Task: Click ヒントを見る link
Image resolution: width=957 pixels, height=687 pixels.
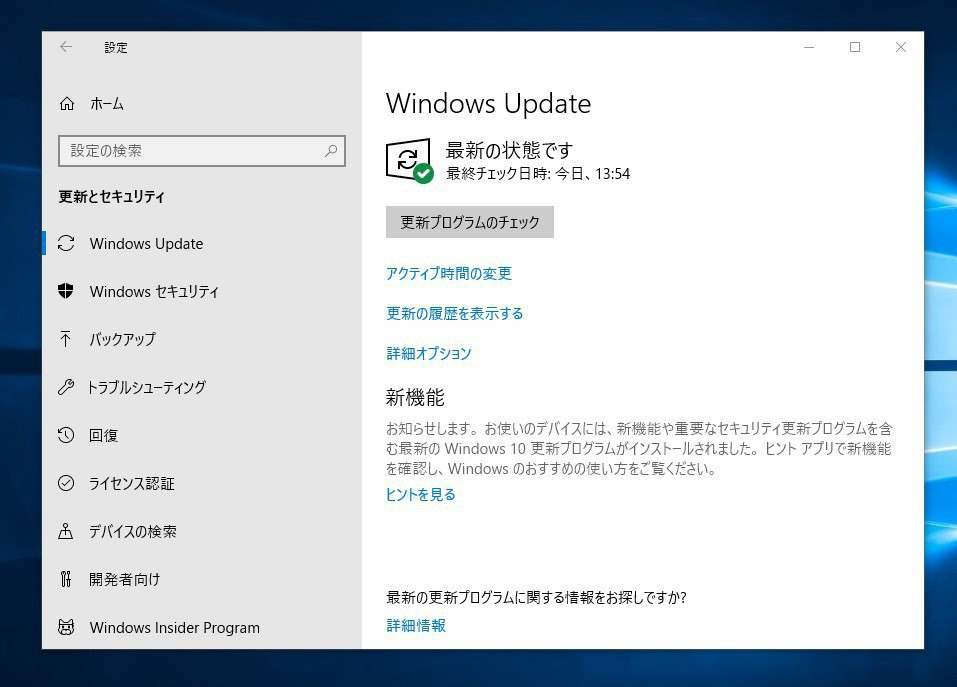Action: coord(421,494)
